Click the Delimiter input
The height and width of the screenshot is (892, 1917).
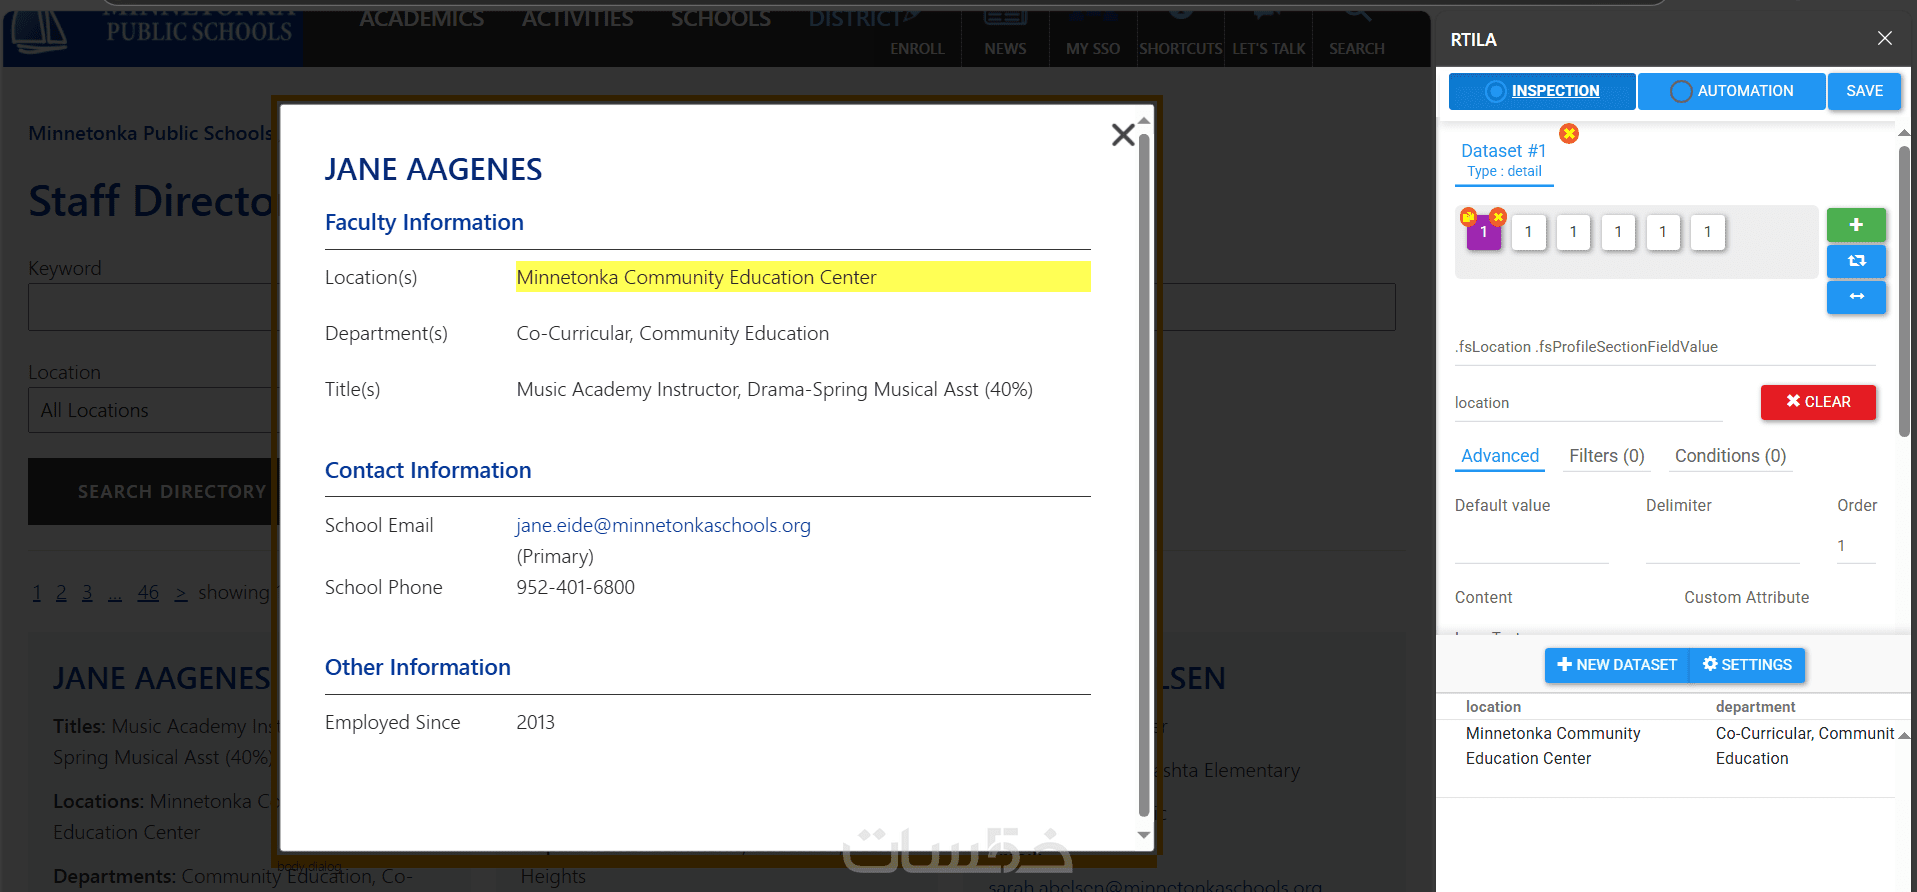pyautogui.click(x=1723, y=546)
